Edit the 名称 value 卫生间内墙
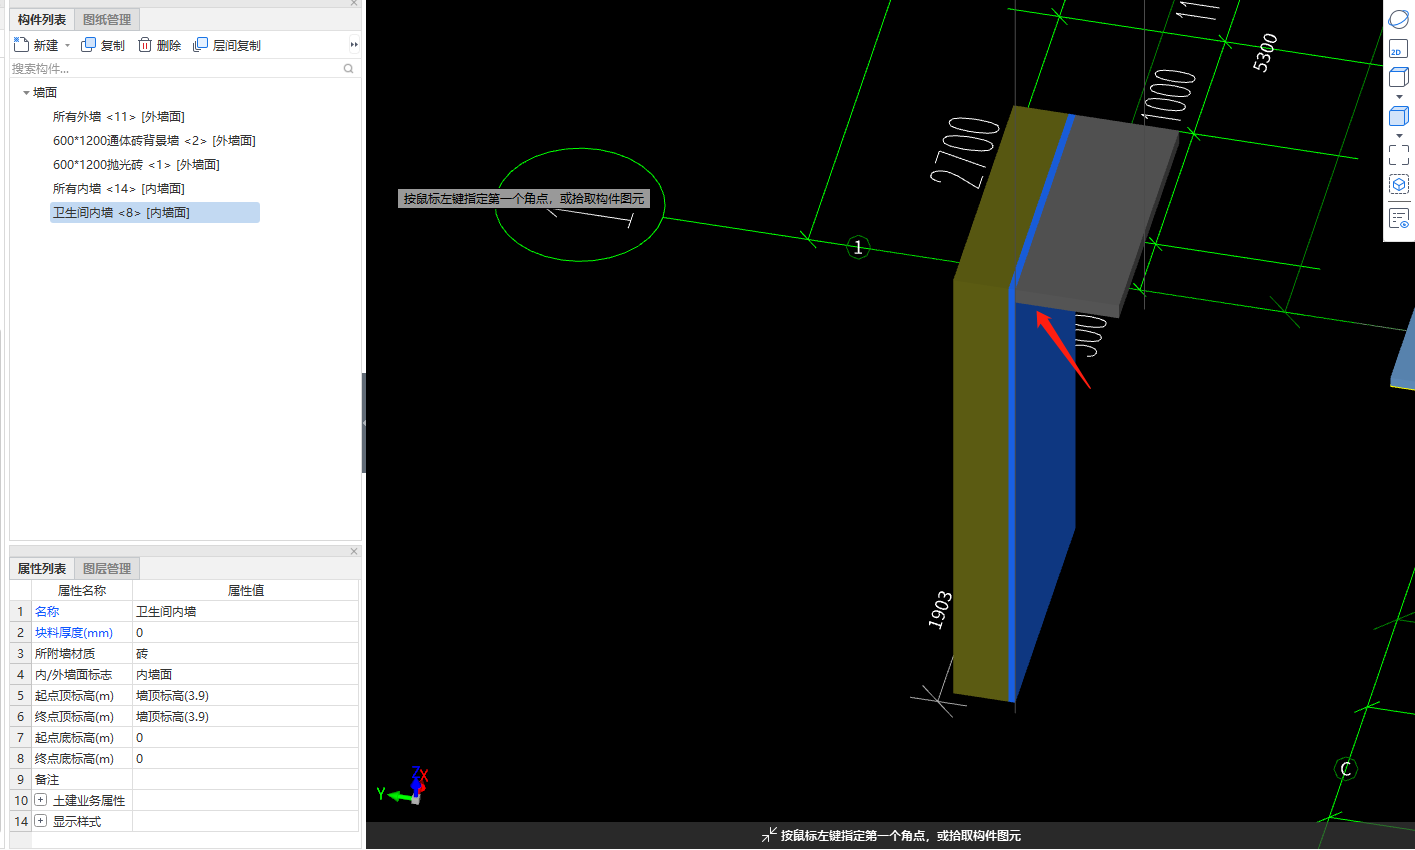The width and height of the screenshot is (1415, 850). (x=245, y=611)
